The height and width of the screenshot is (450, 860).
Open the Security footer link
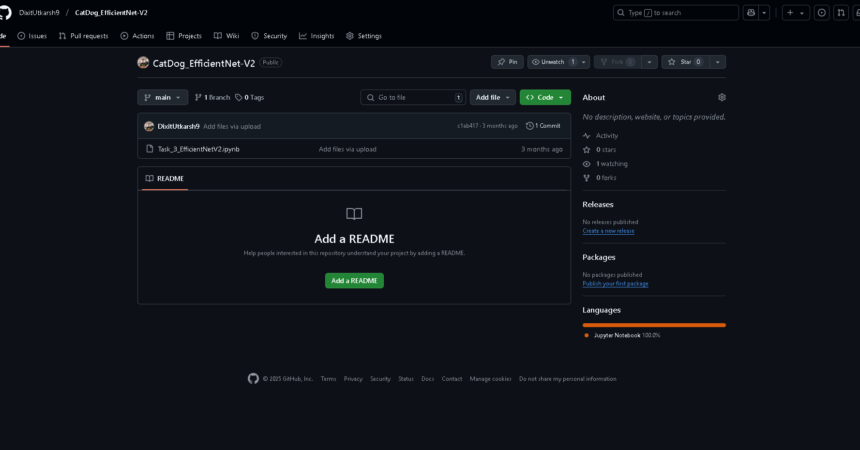coord(380,379)
